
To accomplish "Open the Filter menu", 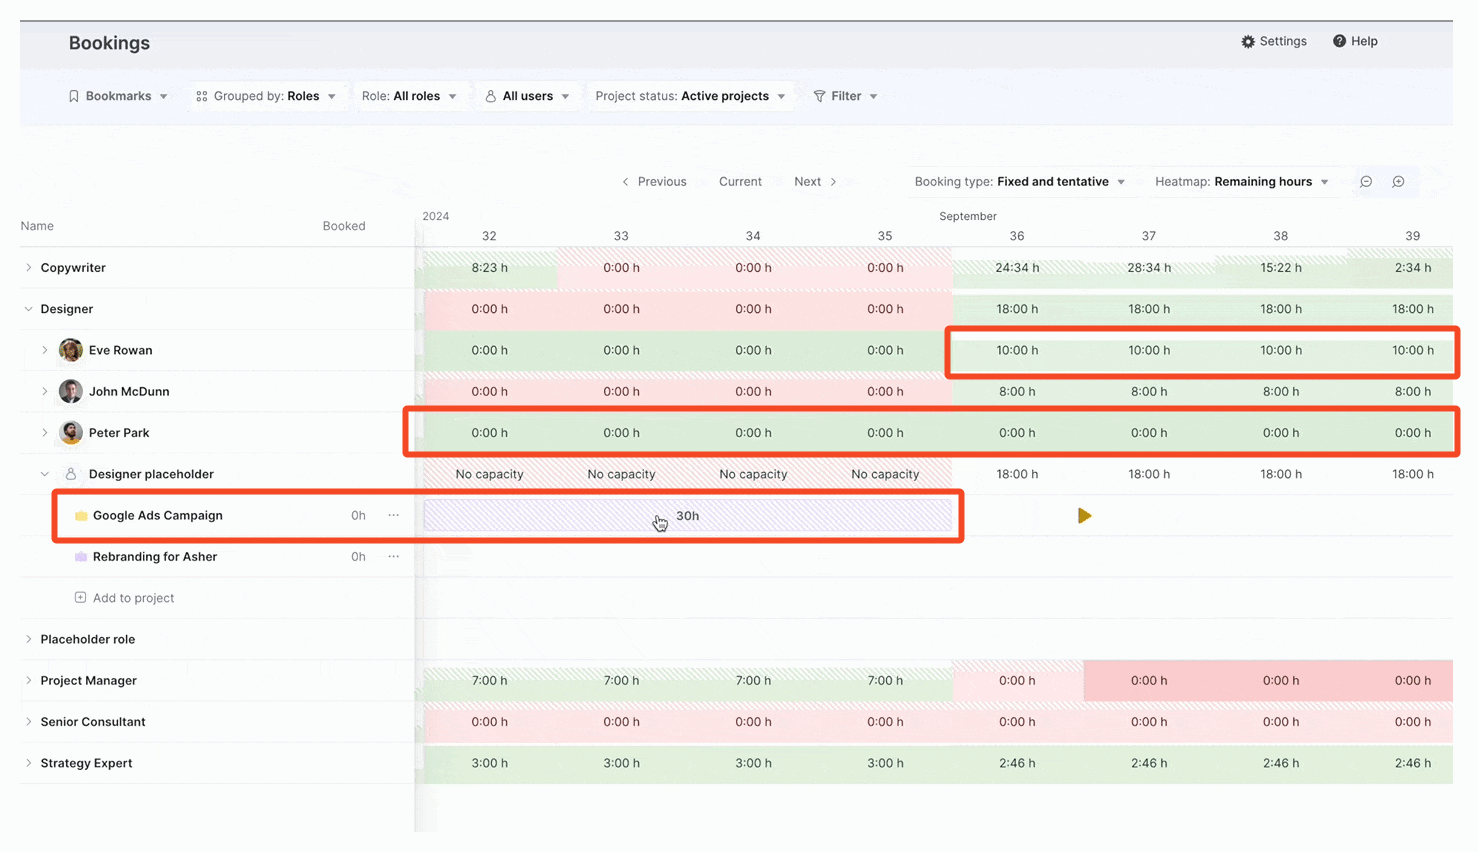I will point(845,97).
